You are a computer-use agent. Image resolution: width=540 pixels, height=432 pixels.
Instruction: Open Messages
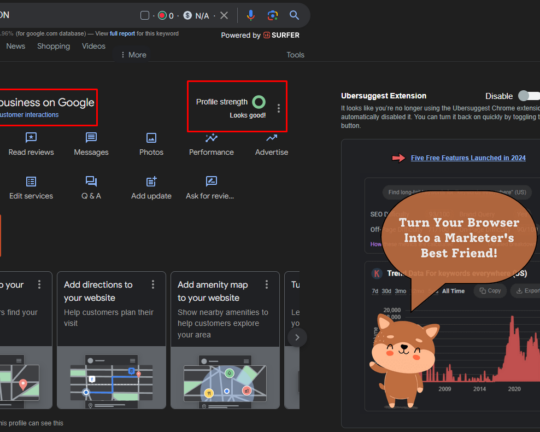(x=91, y=144)
